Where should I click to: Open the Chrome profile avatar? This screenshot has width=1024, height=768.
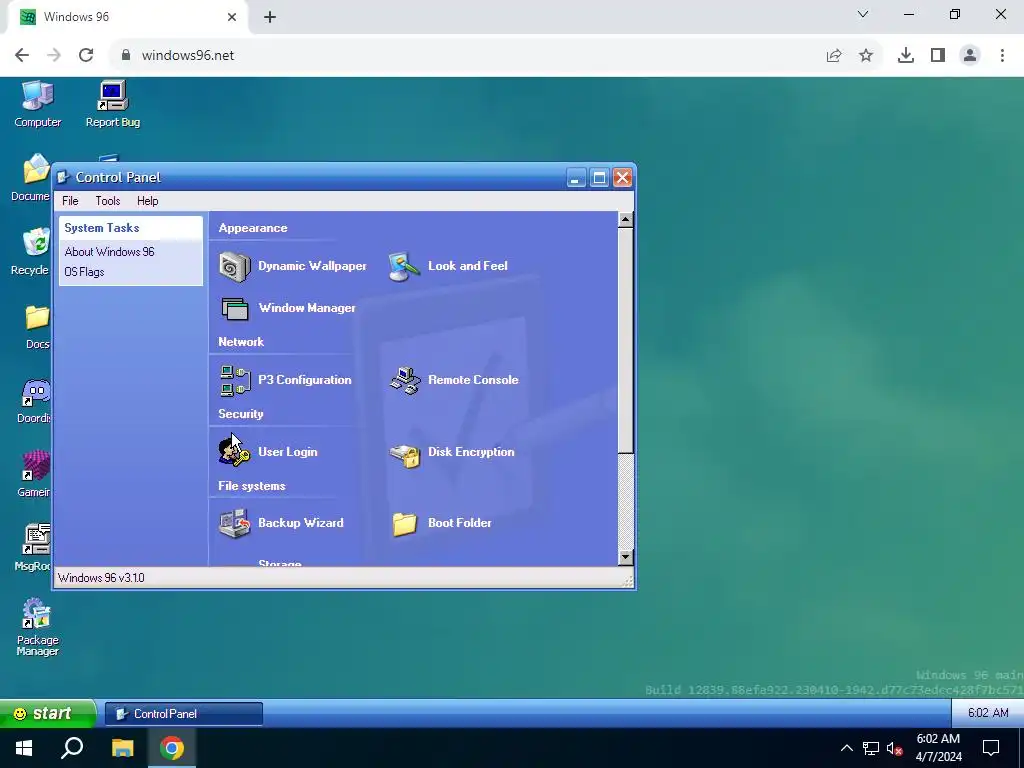point(970,56)
